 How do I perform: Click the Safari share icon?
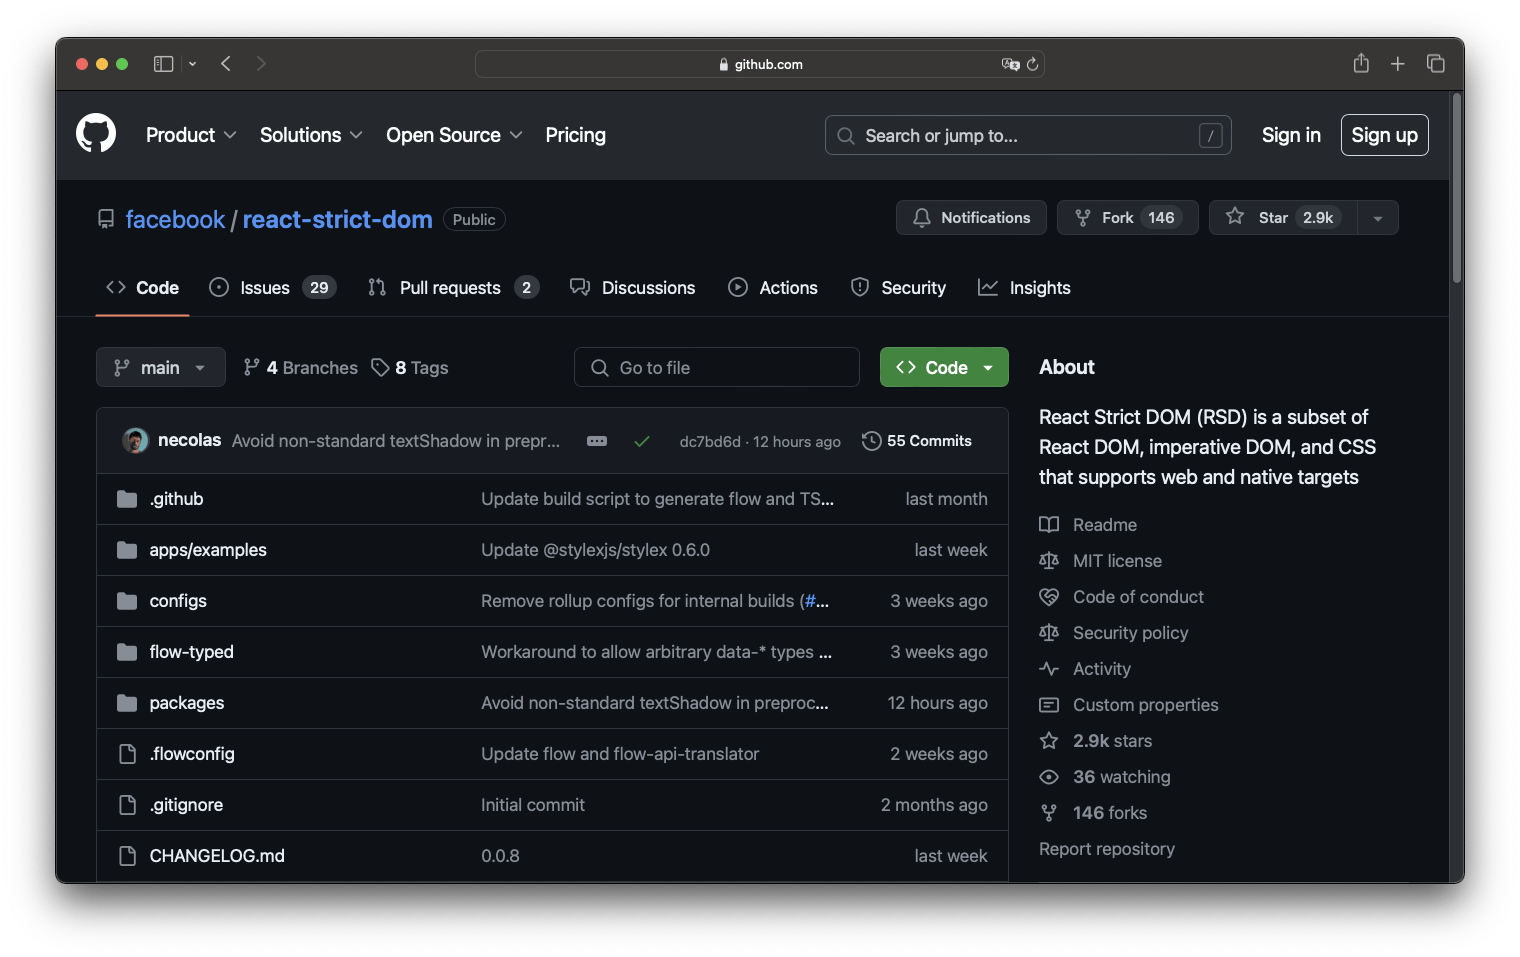click(x=1361, y=63)
